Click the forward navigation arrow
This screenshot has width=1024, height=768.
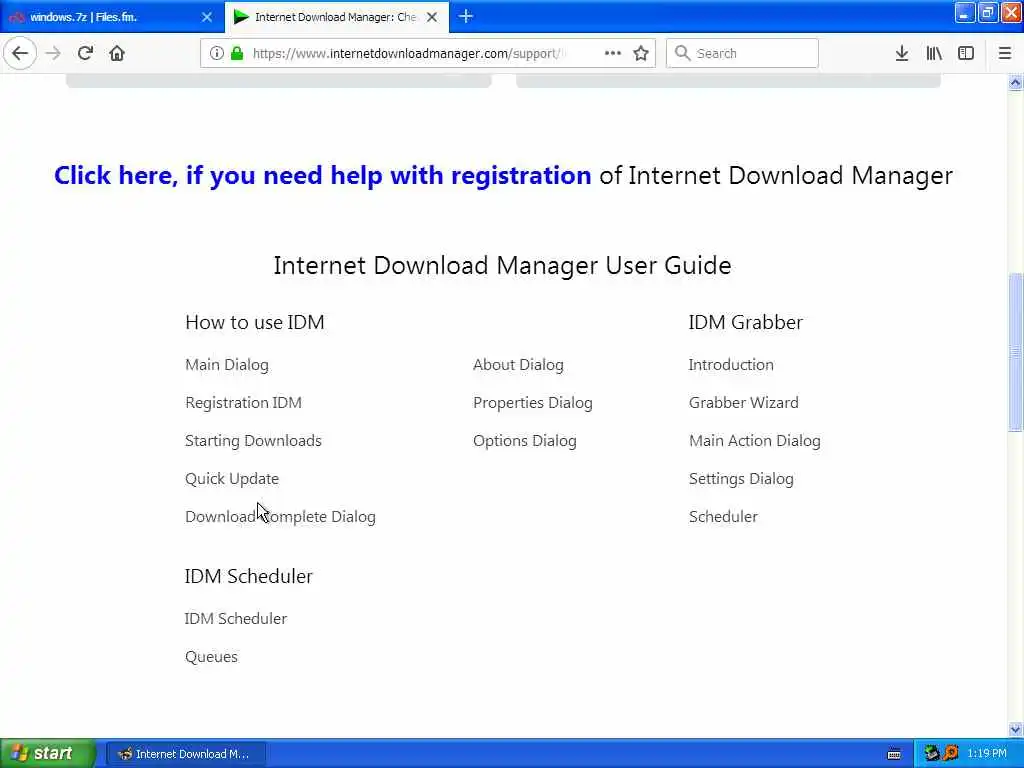[53, 53]
